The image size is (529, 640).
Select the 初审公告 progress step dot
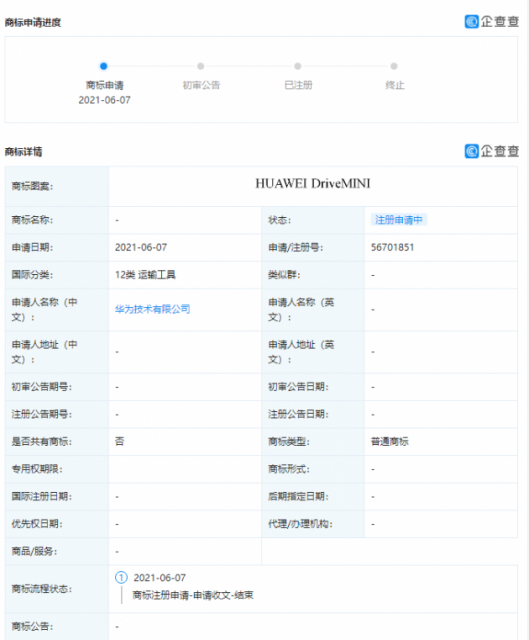[200, 66]
